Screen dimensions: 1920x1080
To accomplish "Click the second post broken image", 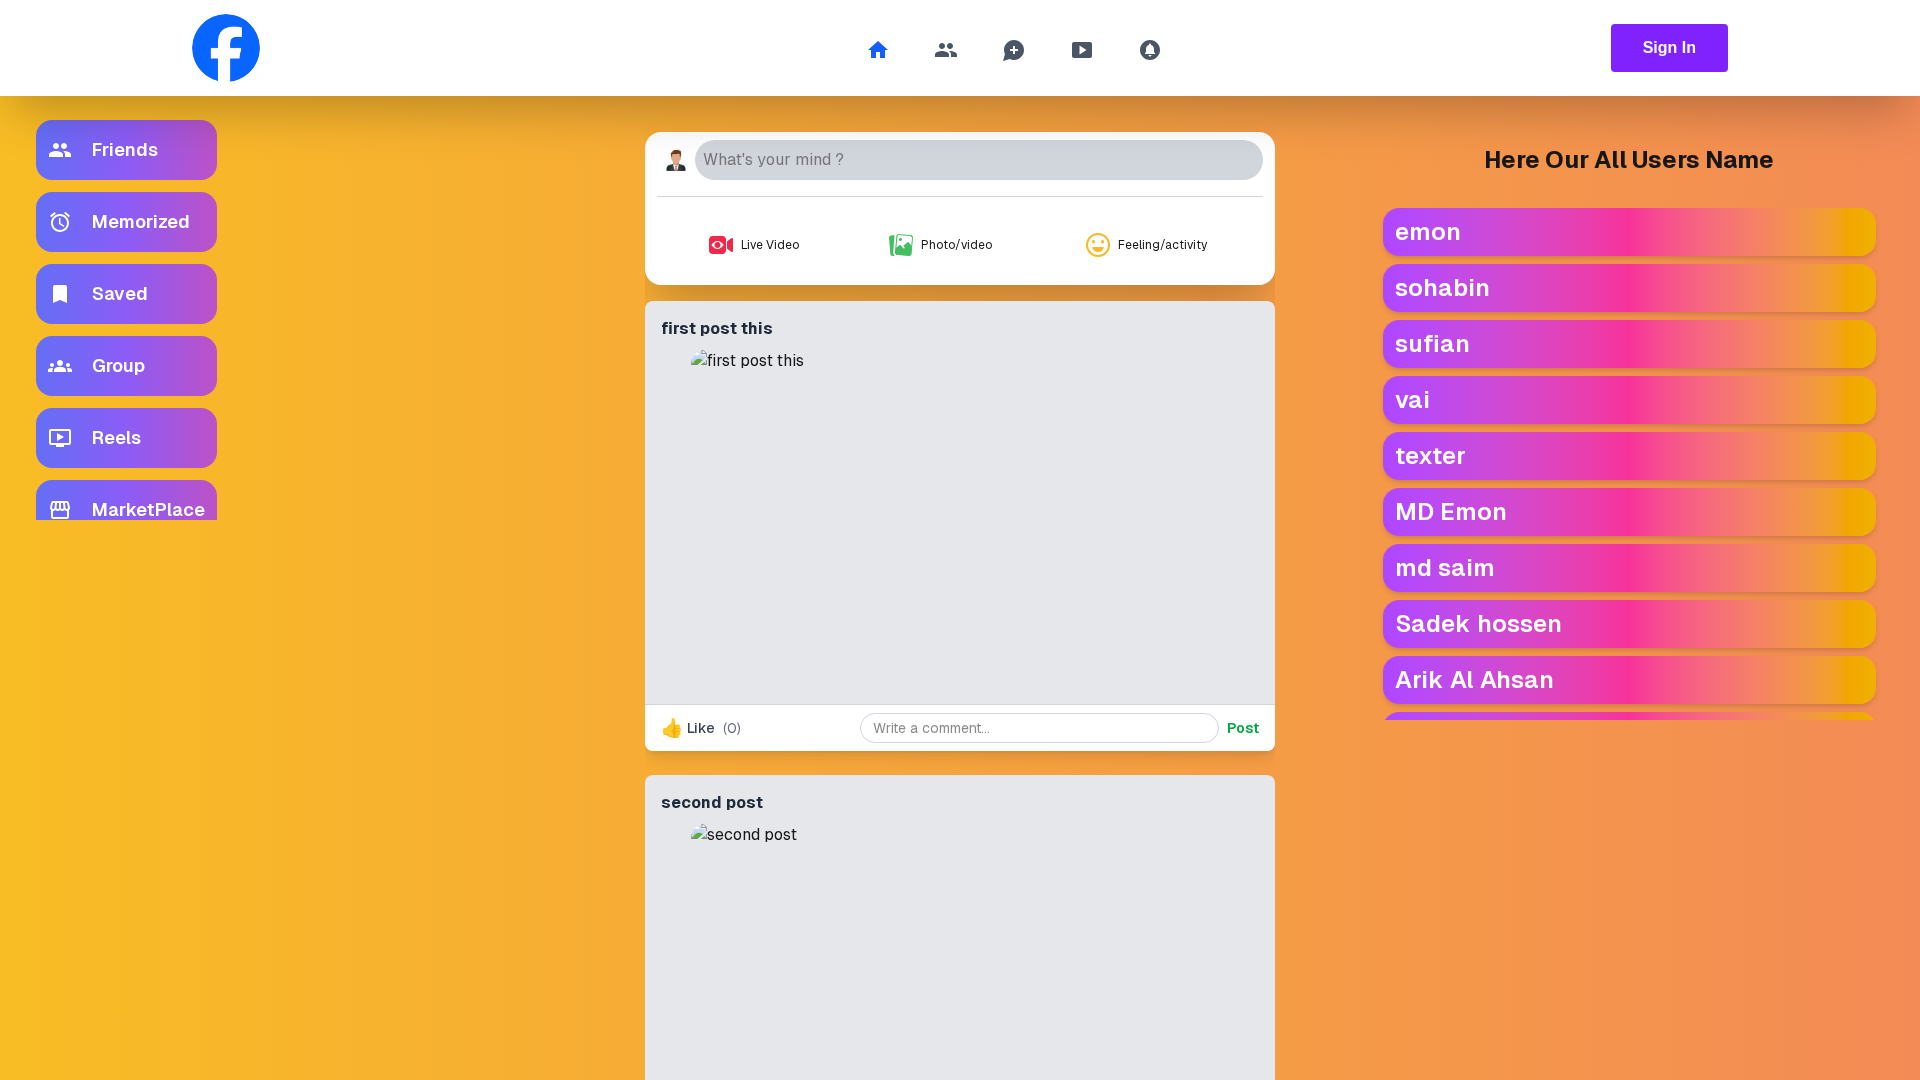I will tap(744, 835).
